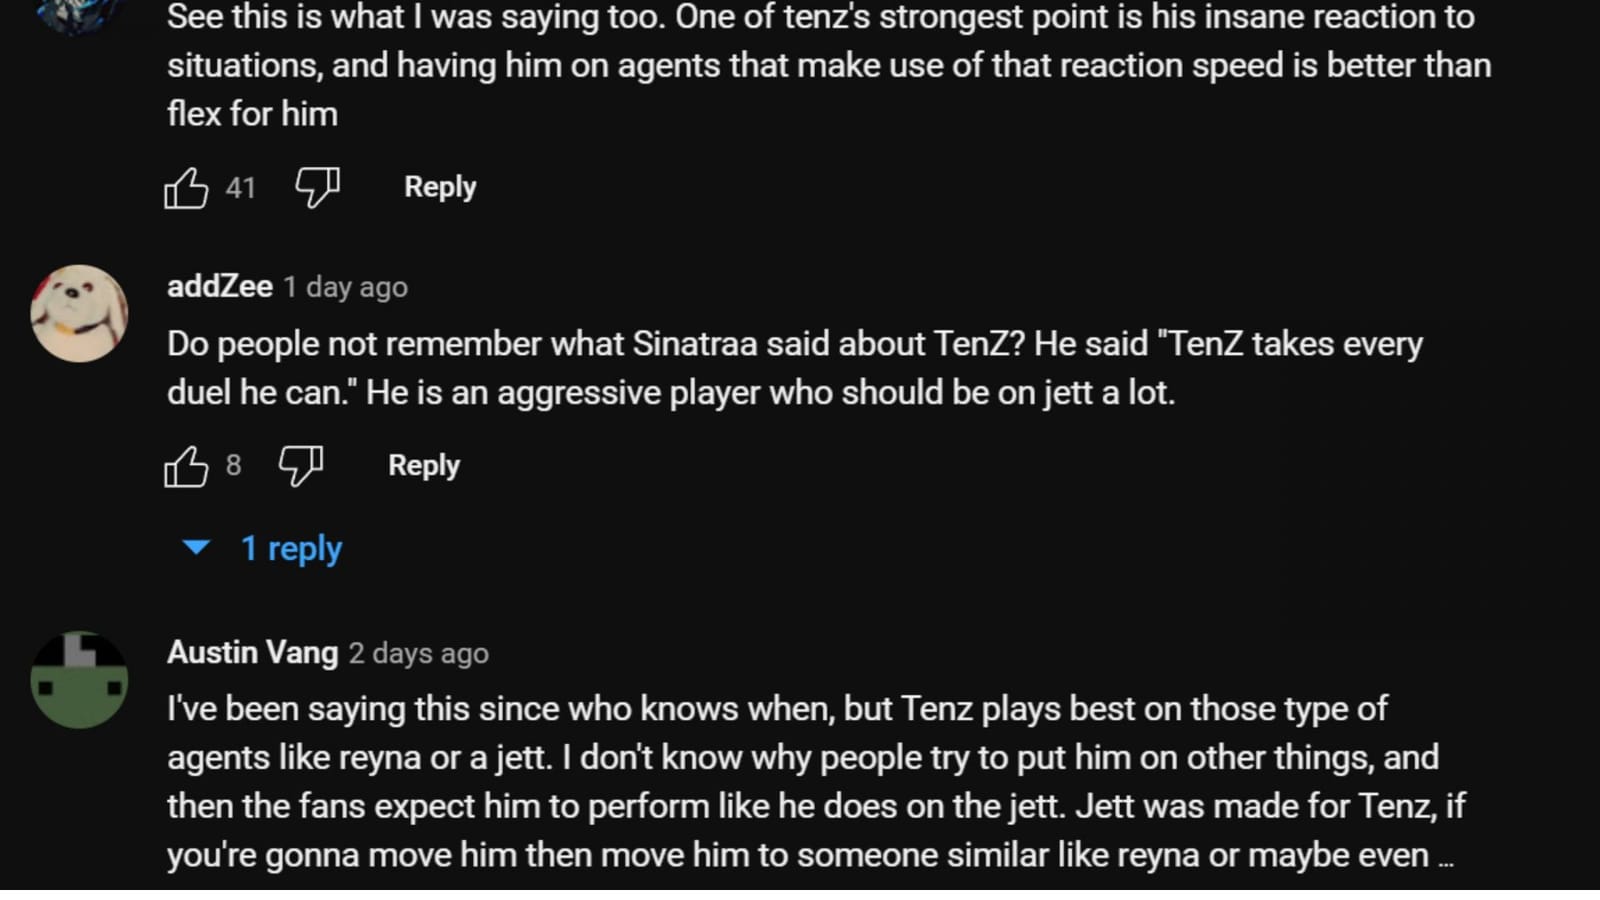The image size is (1600, 900).
Task: Reply to the comment about reaction speed
Action: point(439,186)
